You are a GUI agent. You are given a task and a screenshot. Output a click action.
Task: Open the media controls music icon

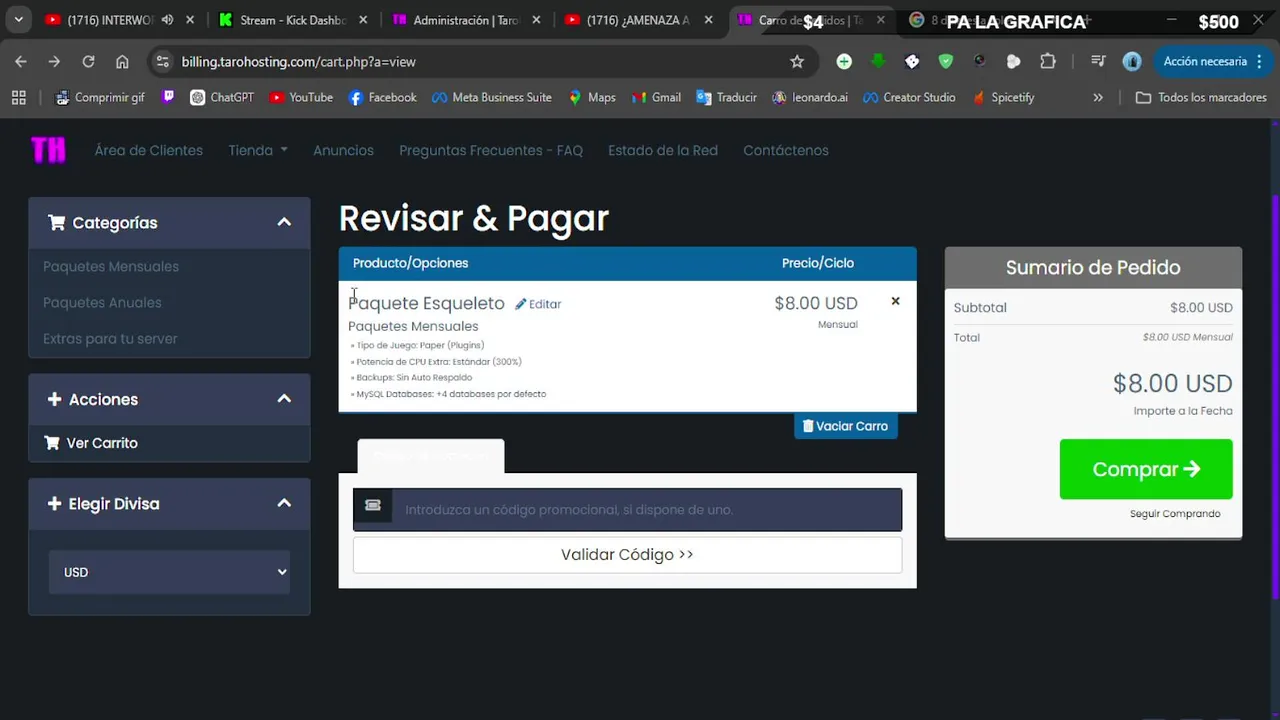1098,61
